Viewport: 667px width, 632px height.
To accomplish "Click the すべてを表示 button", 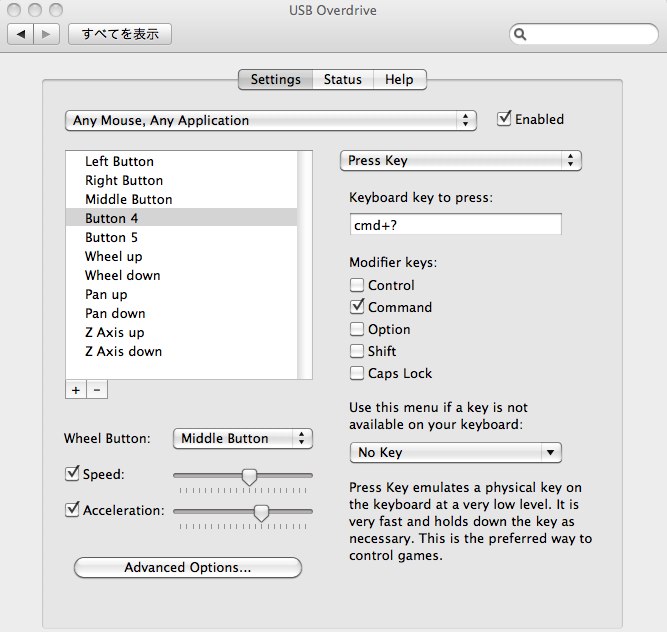I will (120, 34).
